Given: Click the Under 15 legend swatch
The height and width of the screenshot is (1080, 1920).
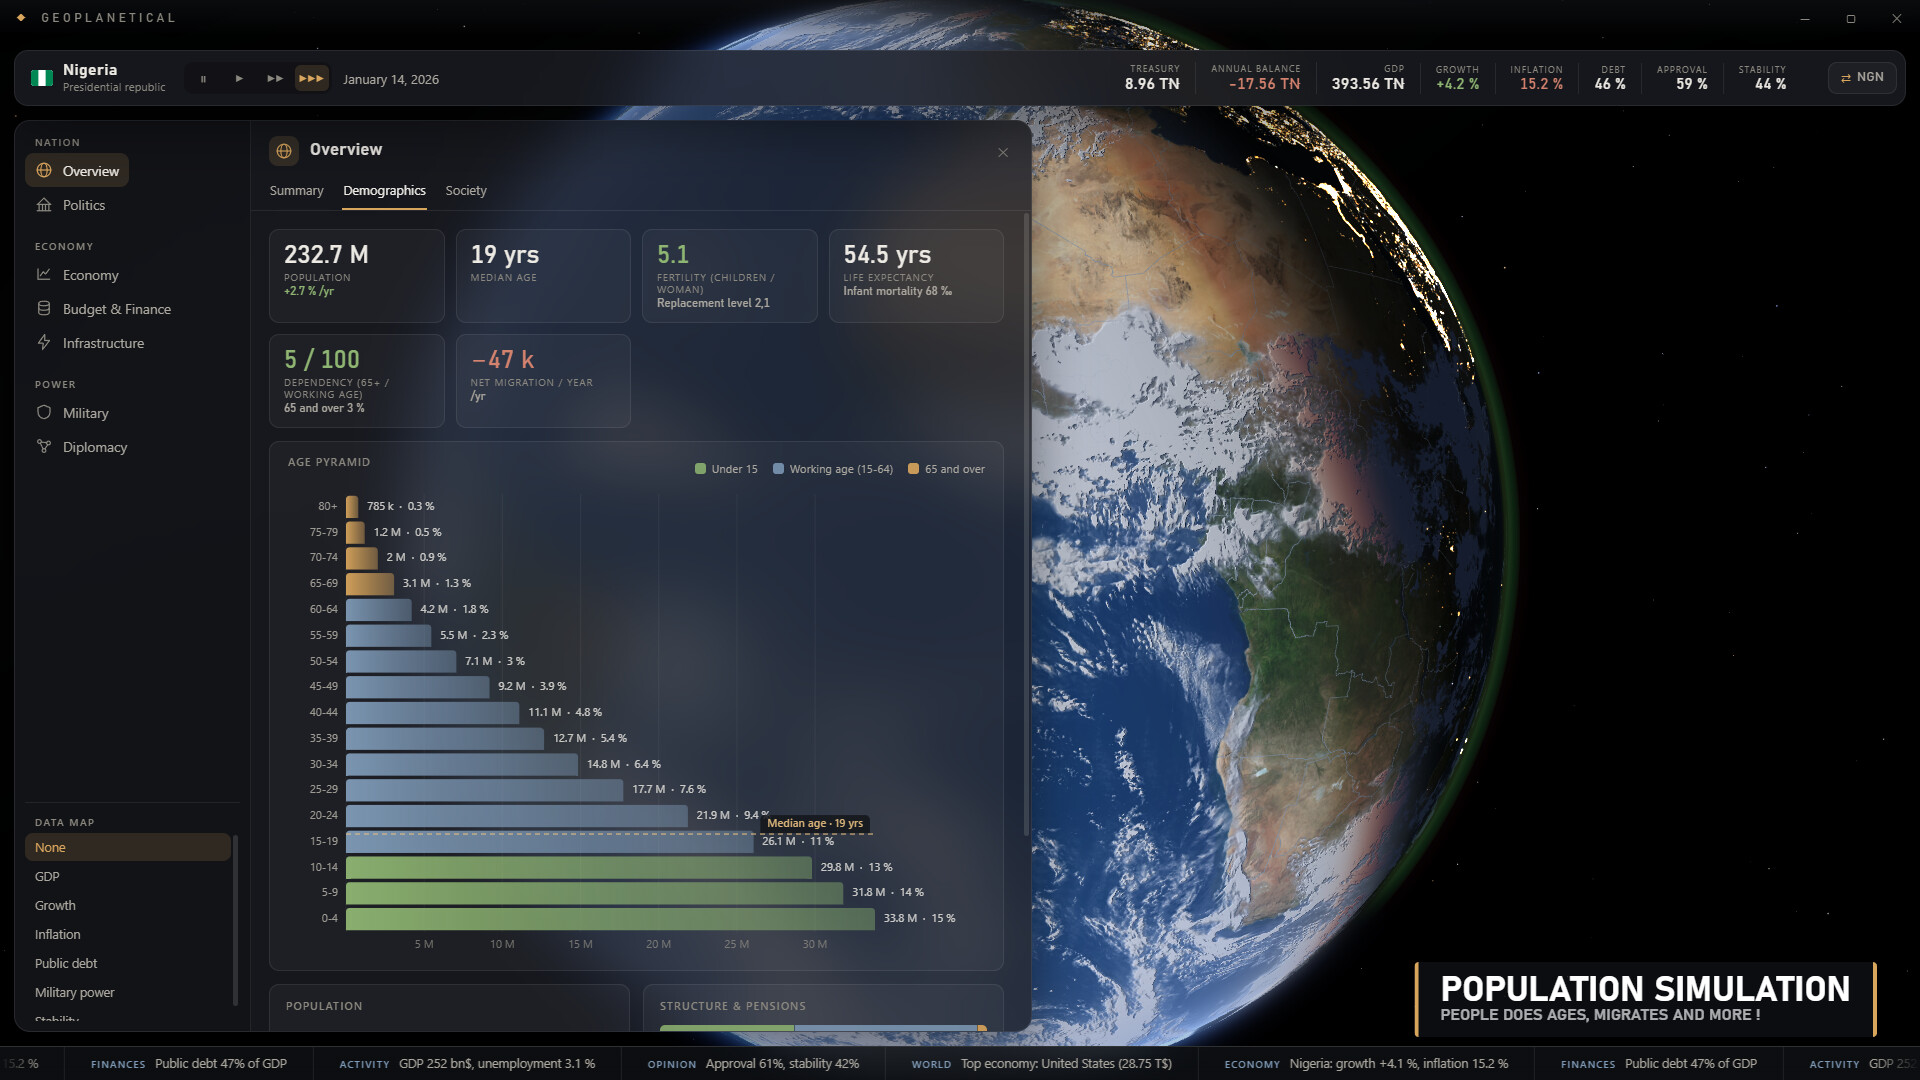Looking at the screenshot, I should [x=700, y=469].
